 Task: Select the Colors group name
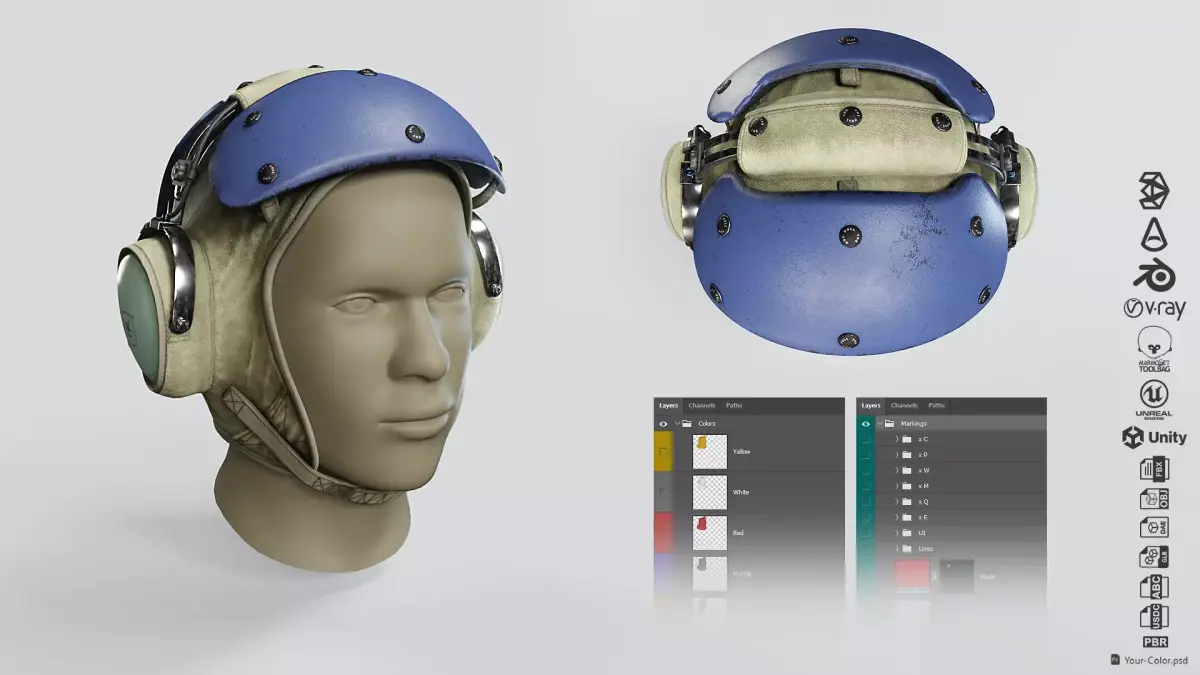707,423
